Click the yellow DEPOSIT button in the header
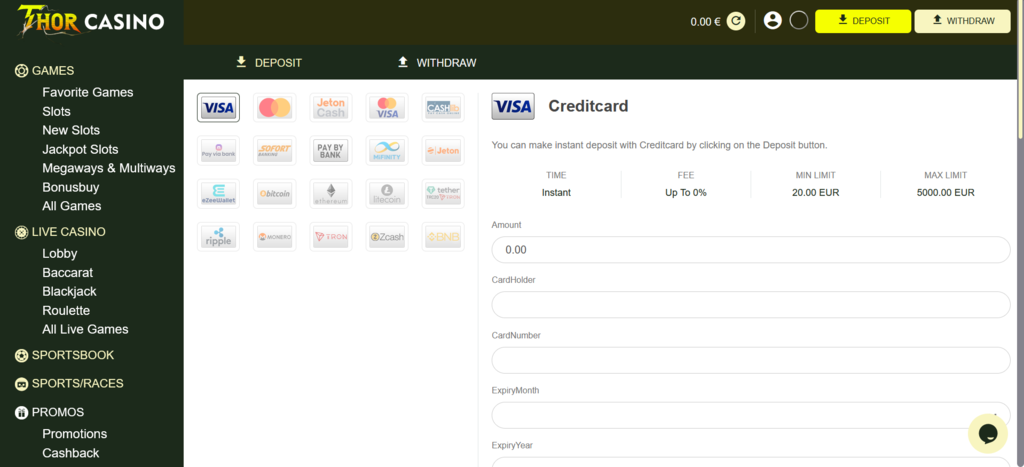 coord(863,21)
